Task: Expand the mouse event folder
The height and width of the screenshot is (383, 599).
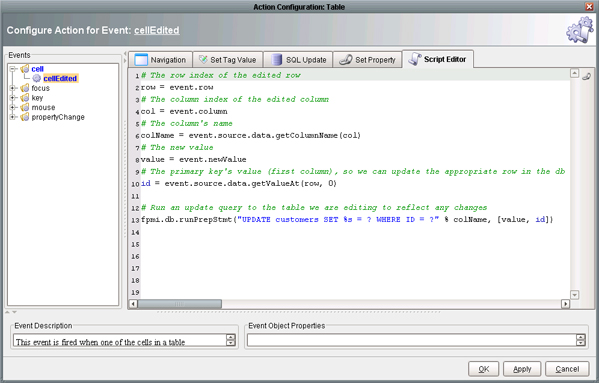Action: tap(13, 107)
